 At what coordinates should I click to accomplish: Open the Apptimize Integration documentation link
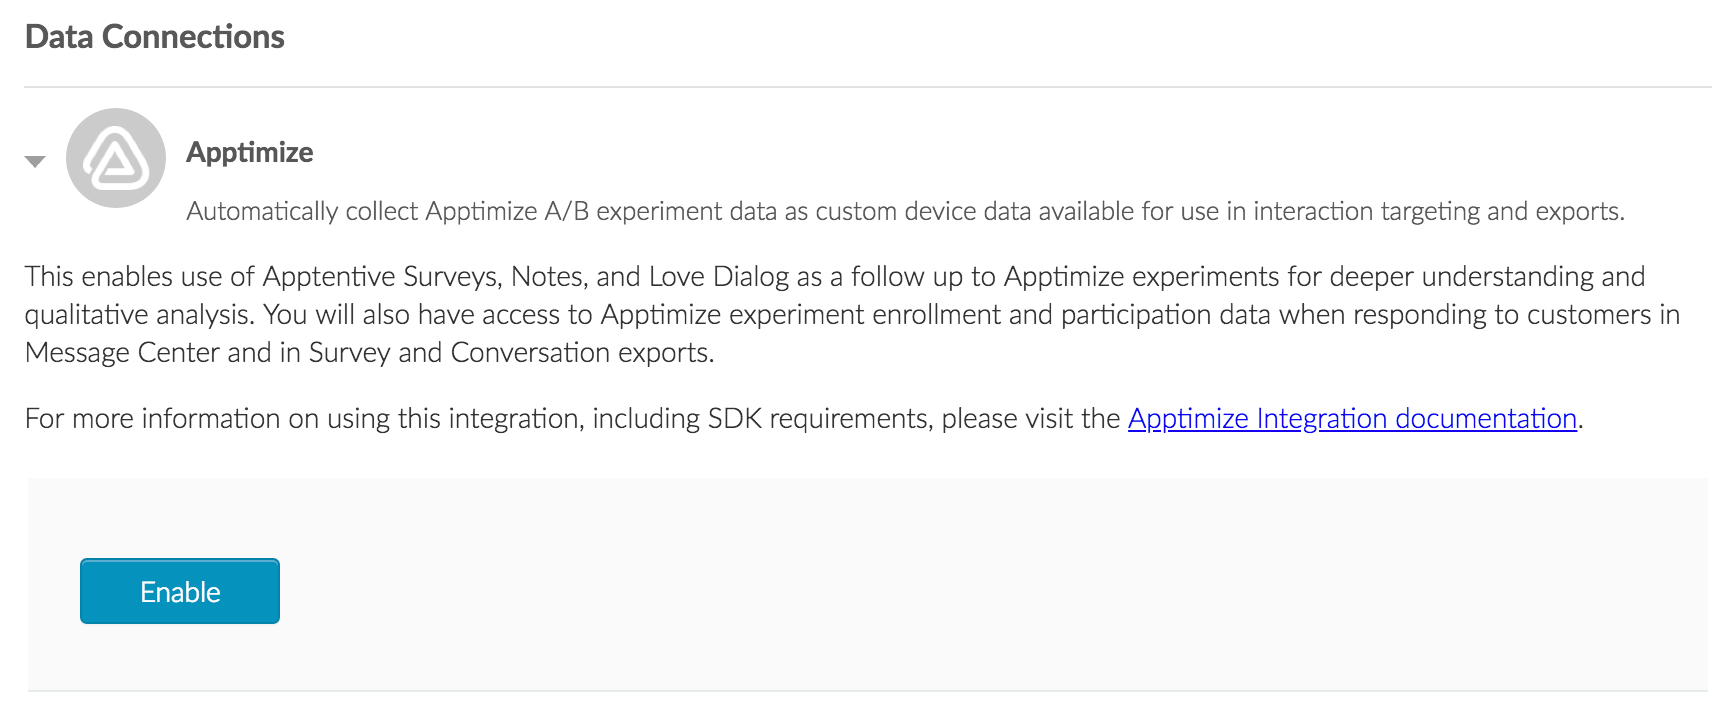[1352, 418]
